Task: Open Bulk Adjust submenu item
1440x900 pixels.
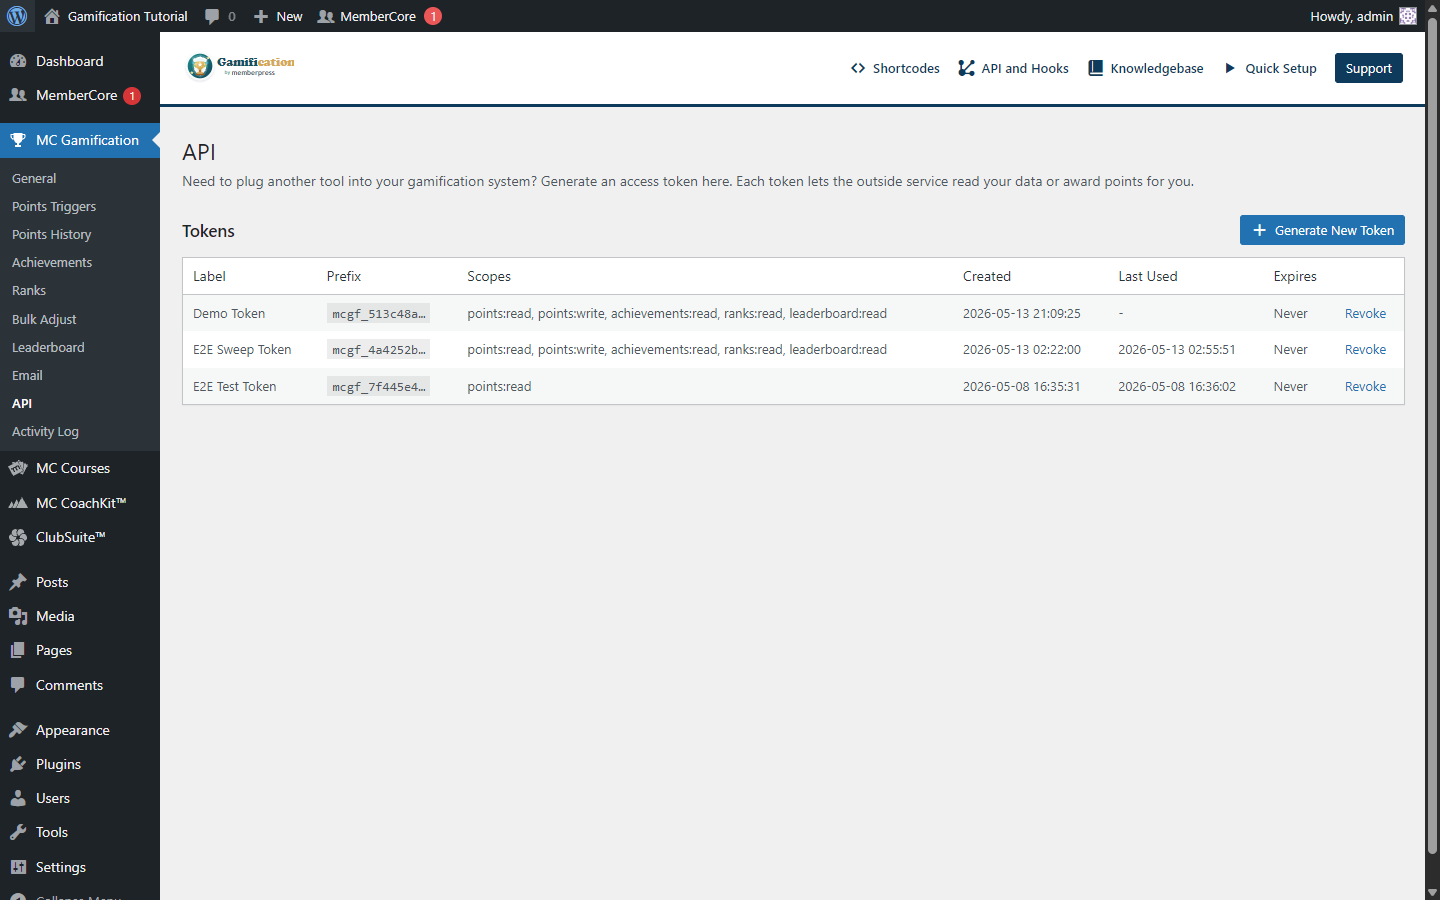Action: pos(44,319)
